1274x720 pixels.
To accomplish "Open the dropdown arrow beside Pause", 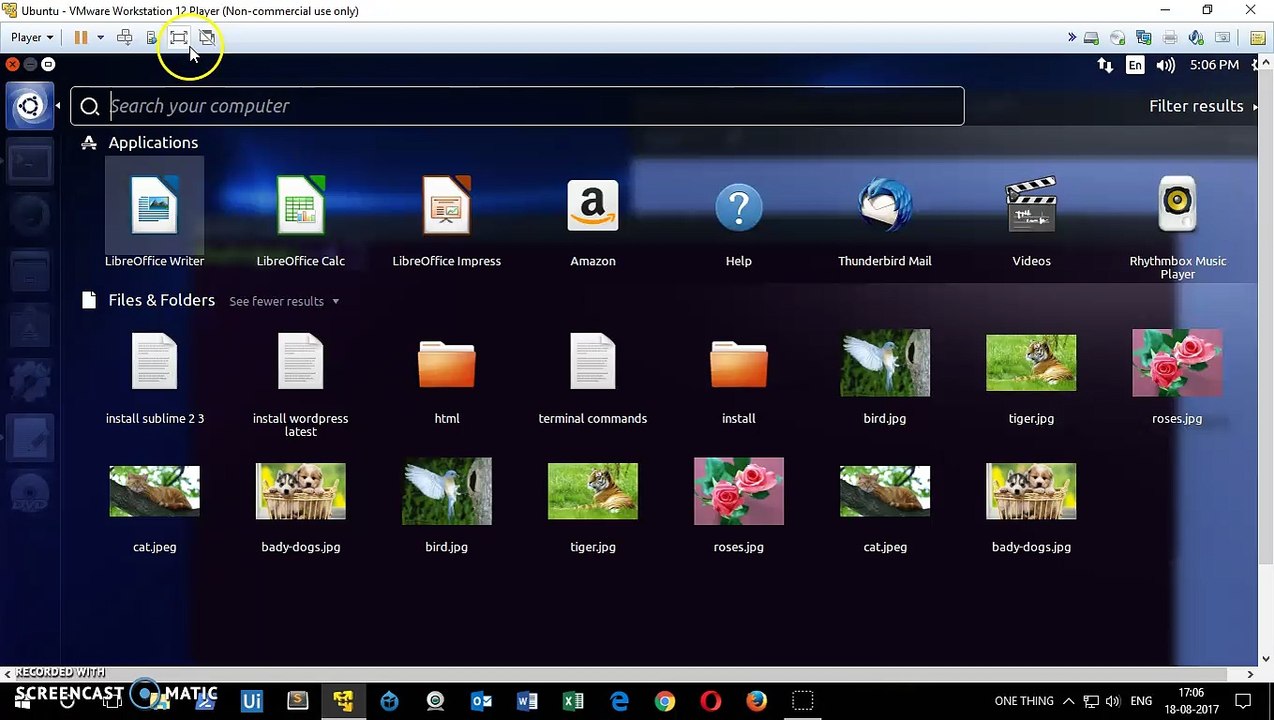I will 100,37.
